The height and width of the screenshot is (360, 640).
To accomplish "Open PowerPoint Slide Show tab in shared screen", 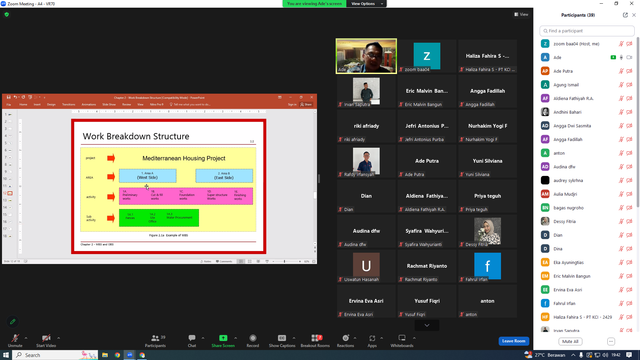I will pyautogui.click(x=109, y=104).
